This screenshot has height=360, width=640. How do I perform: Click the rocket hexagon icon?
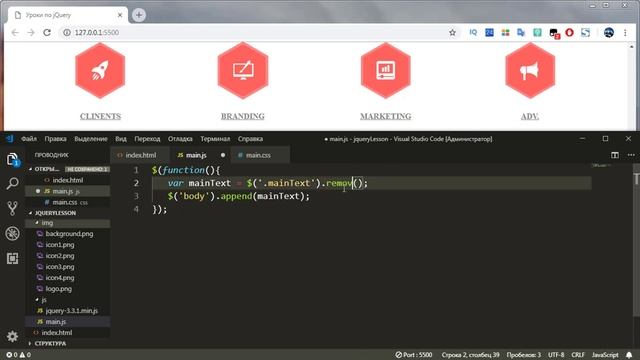[100, 70]
